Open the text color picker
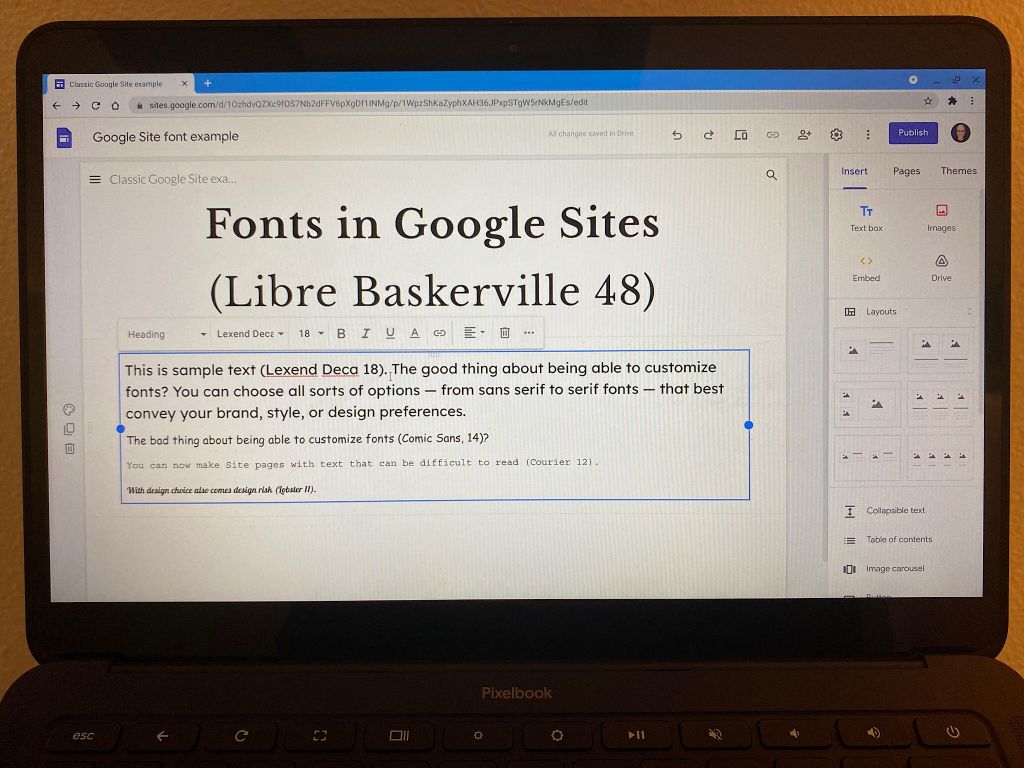 pos(415,333)
